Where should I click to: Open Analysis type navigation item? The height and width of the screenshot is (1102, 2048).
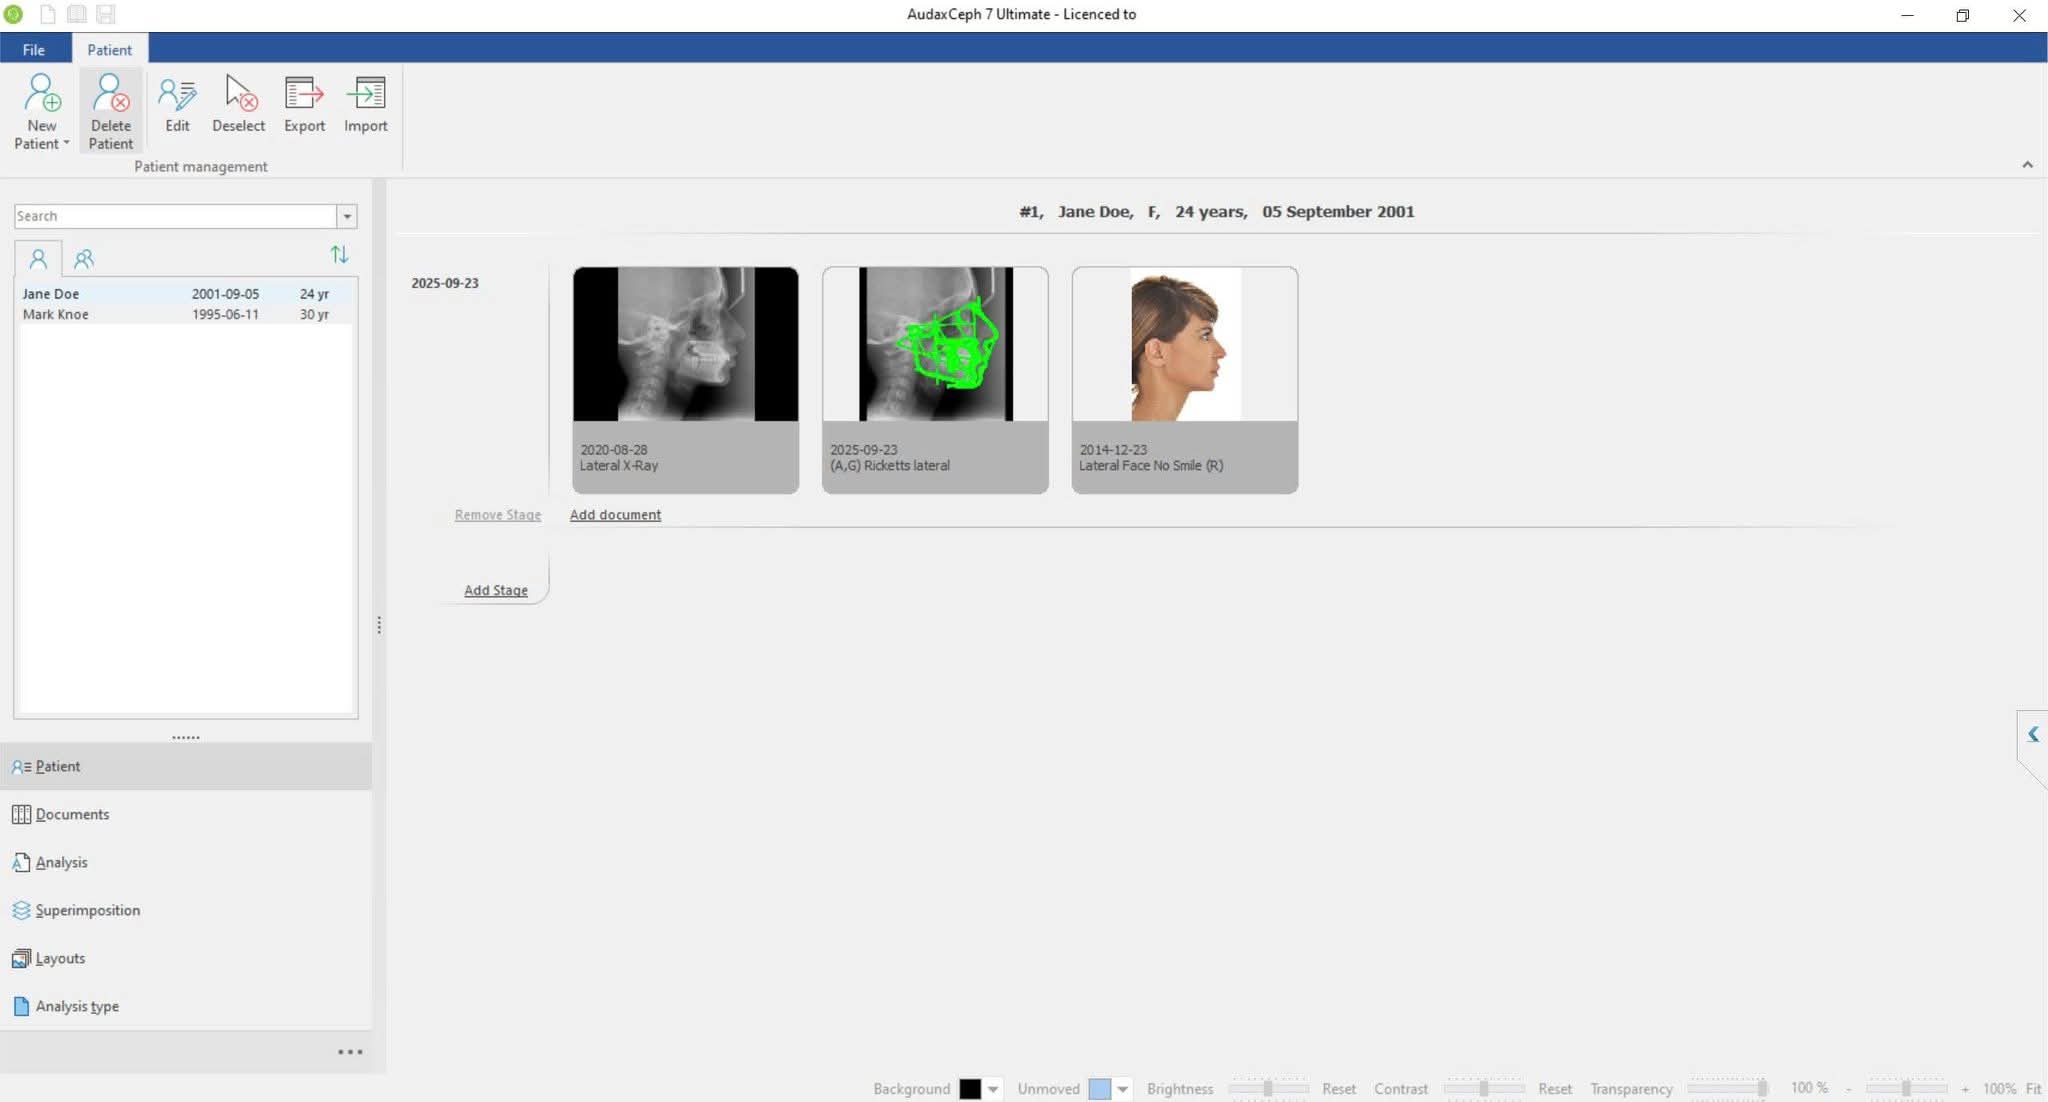point(77,1006)
